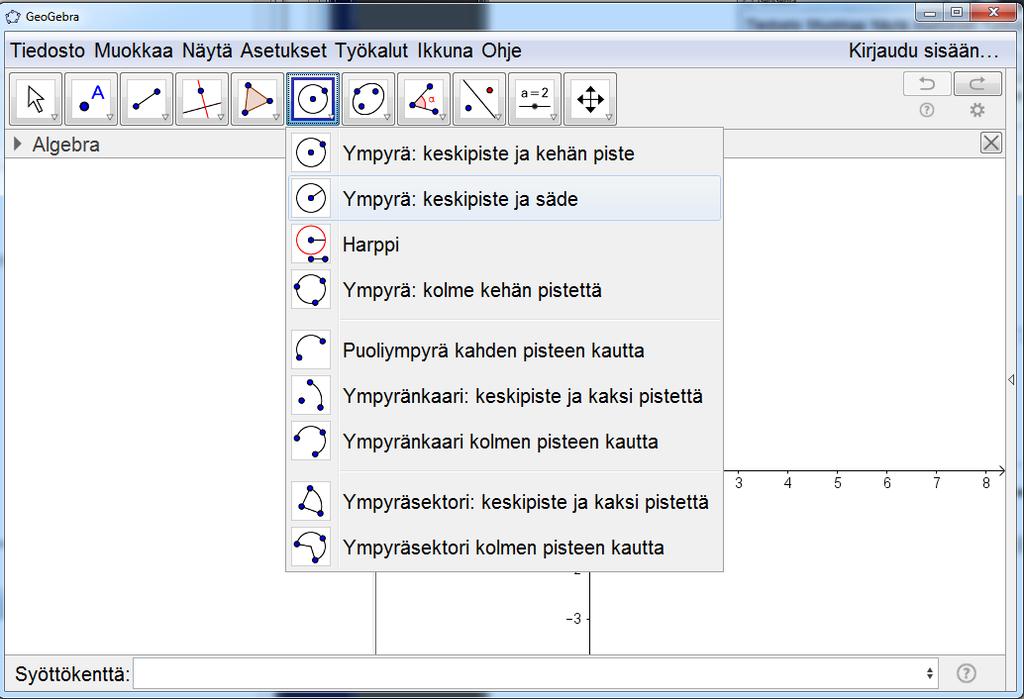Viewport: 1024px width, 699px height.
Task: Click icon for Ympyräsektori: keskipiste ja kaksi pistettä
Action: point(311,501)
